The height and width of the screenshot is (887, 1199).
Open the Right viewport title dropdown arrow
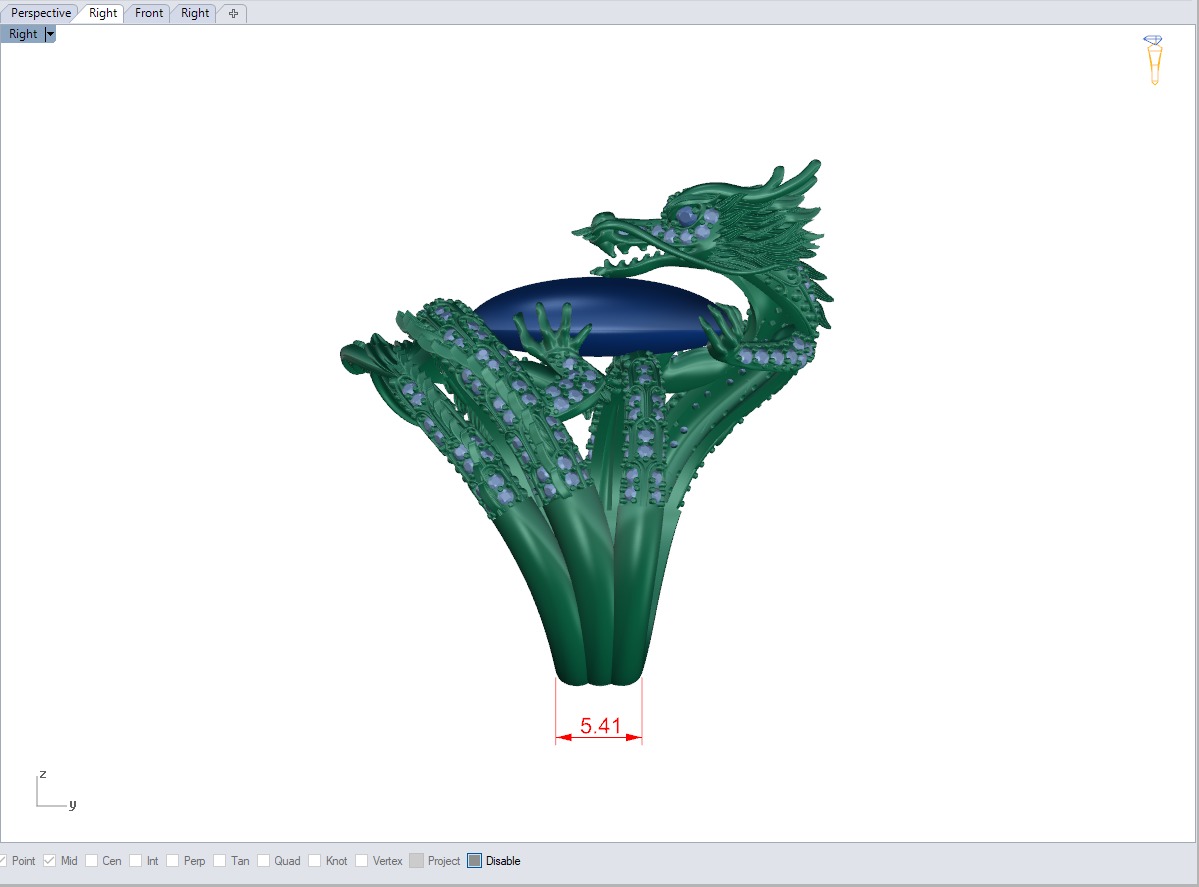pos(50,34)
